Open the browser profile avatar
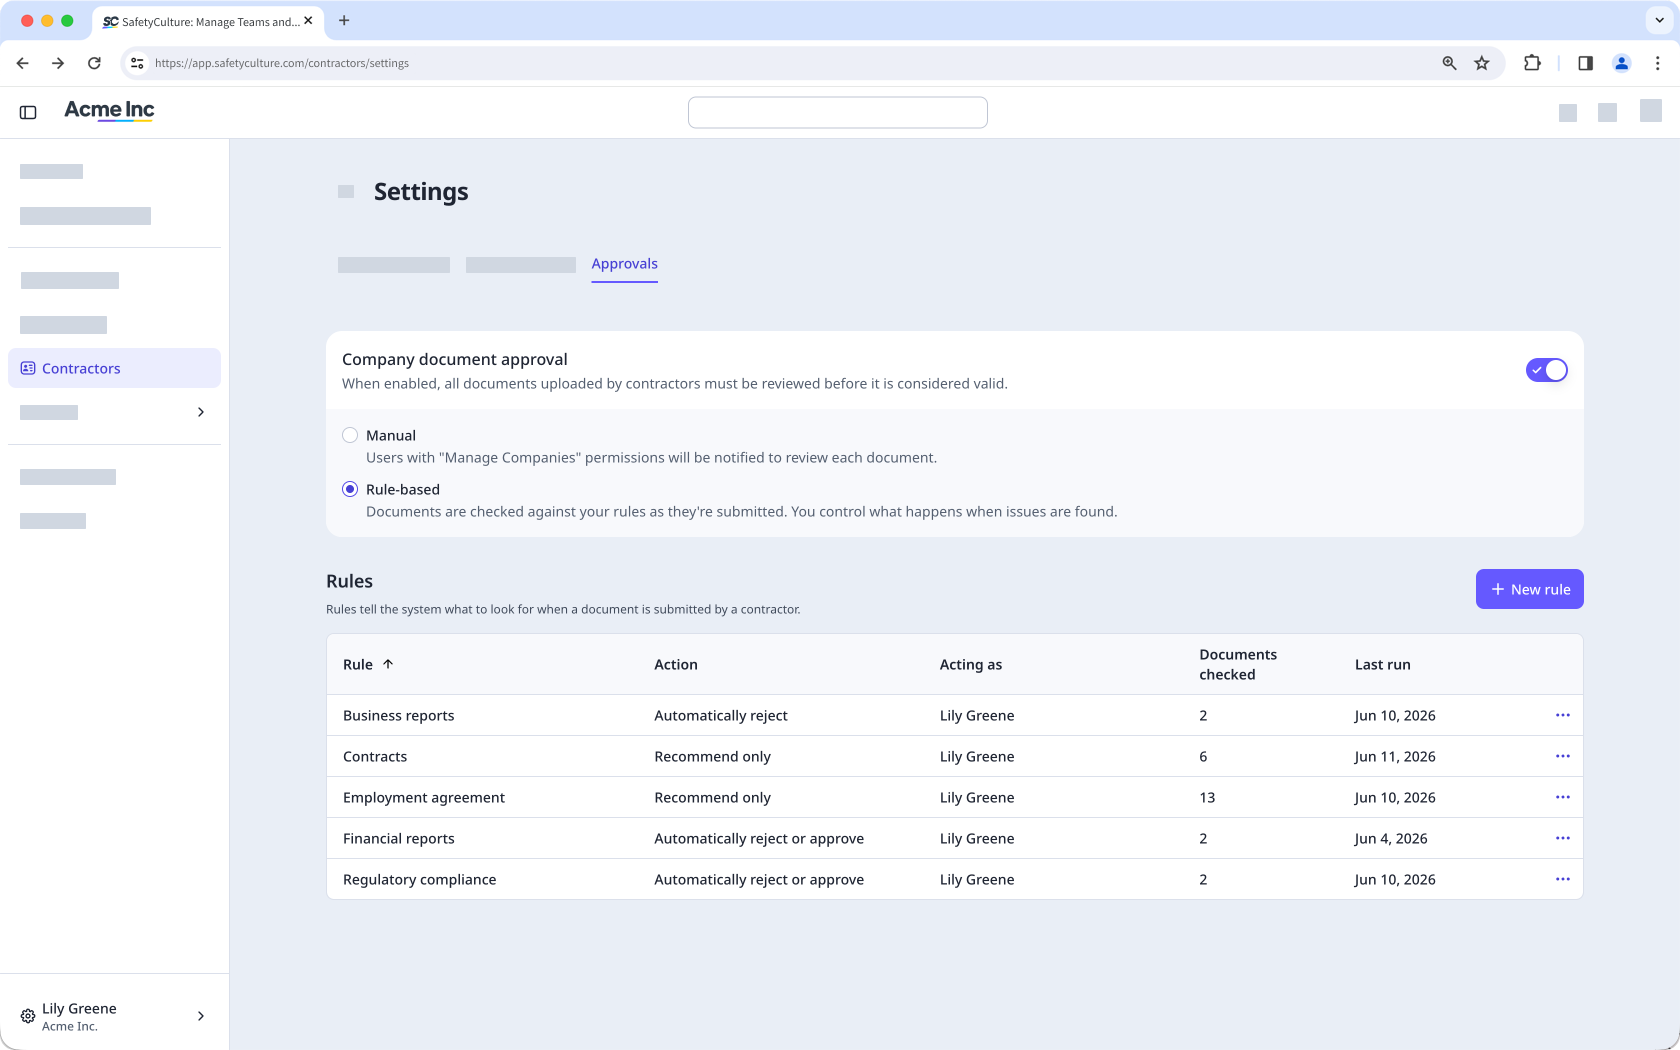1680x1050 pixels. [1622, 63]
